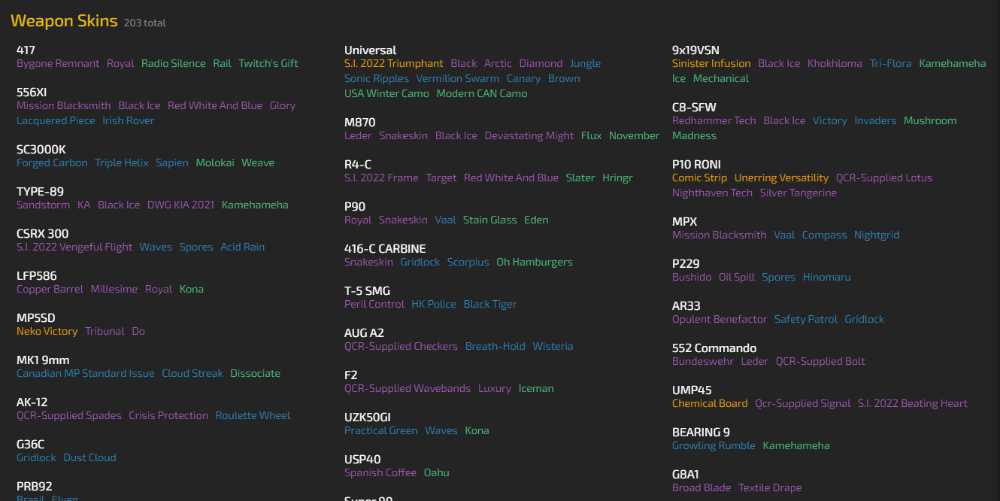The height and width of the screenshot is (501, 1000).
Task: Open Canadian MP Standard Issue skin
Action: pyautogui.click(x=85, y=374)
